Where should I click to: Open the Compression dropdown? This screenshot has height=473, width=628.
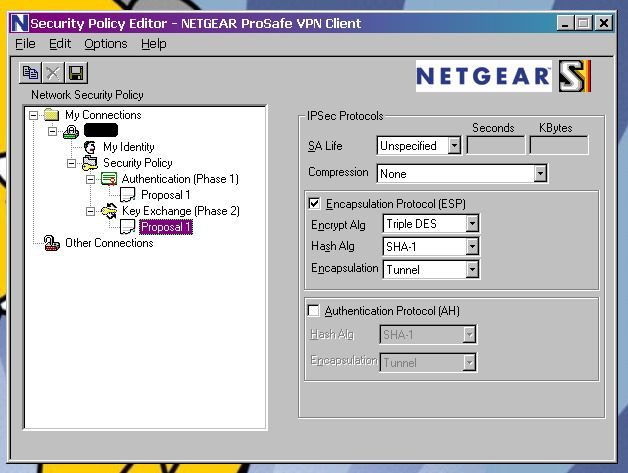pos(540,173)
